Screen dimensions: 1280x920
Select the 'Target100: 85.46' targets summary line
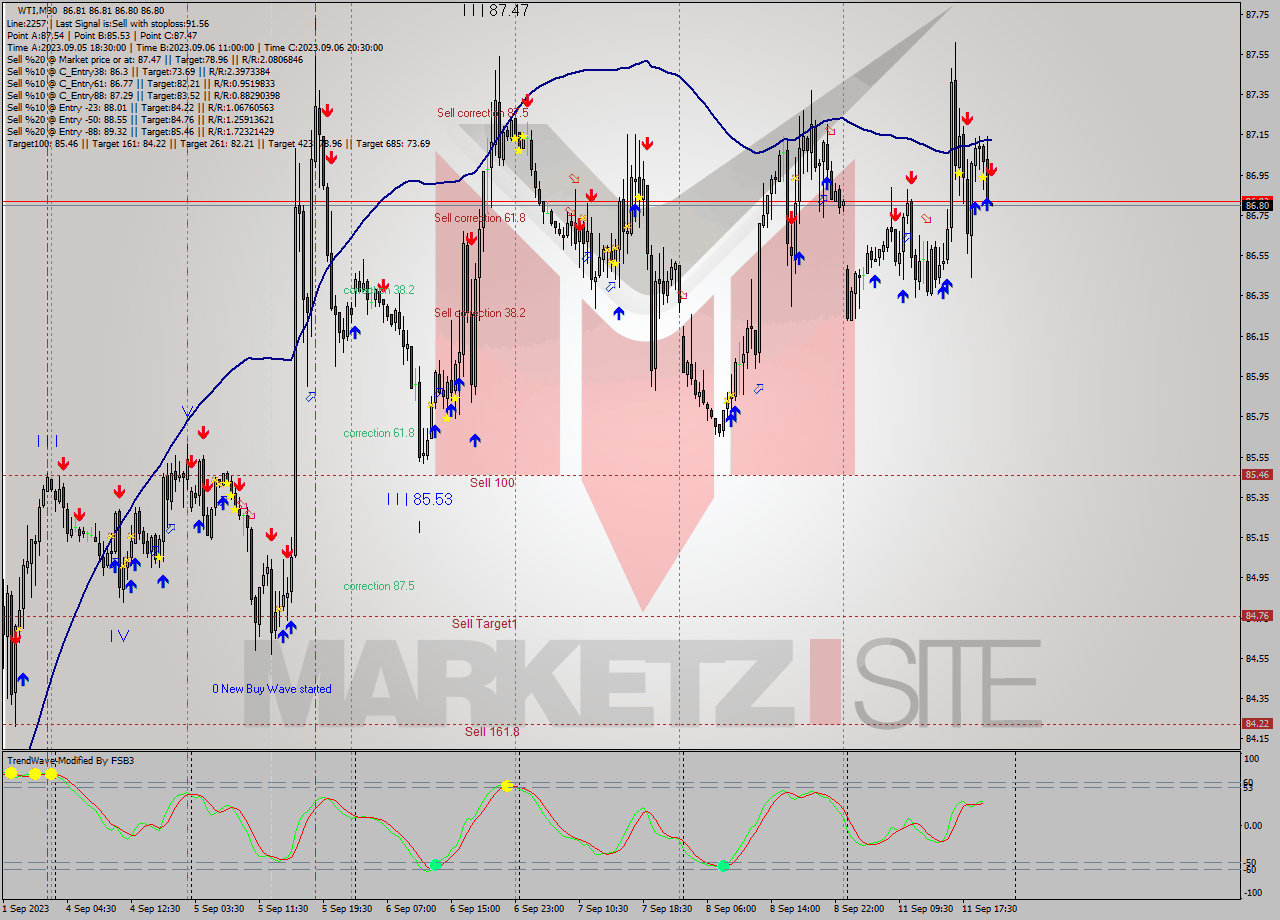coord(218,143)
